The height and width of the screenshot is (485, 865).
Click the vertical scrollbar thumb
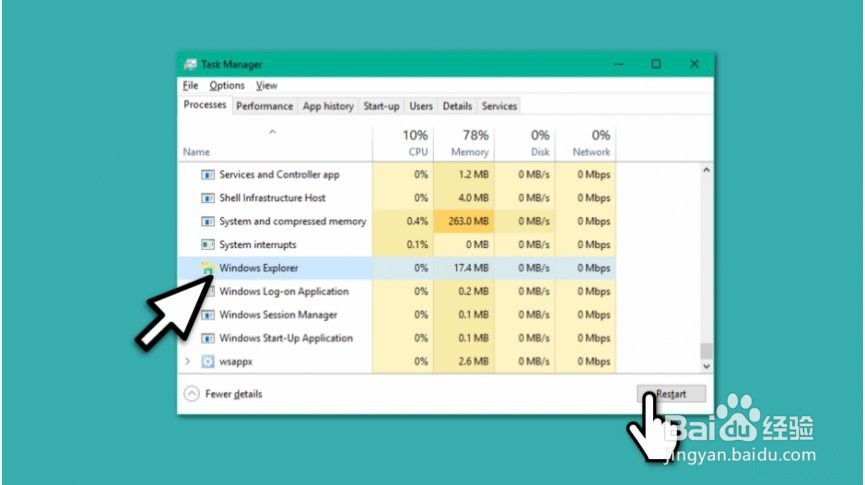pyautogui.click(x=706, y=350)
